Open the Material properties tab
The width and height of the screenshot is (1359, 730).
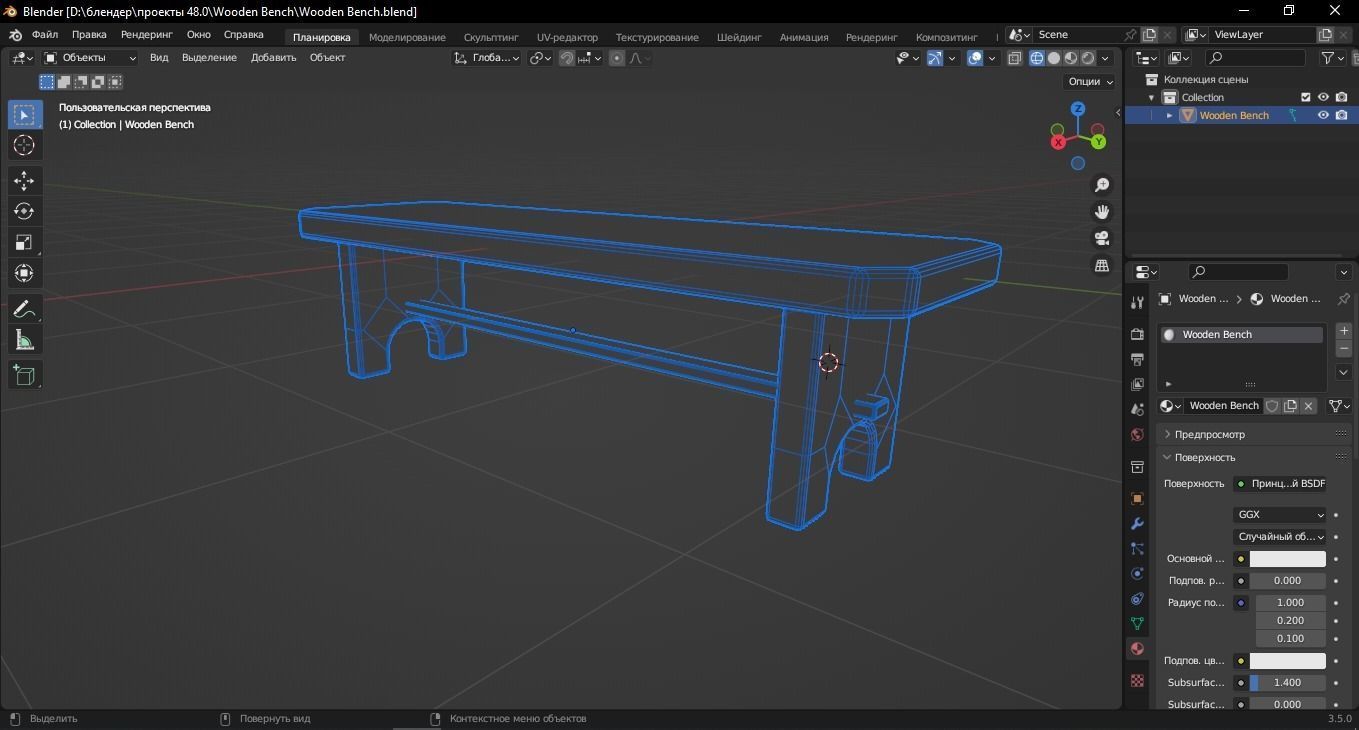tap(1137, 649)
